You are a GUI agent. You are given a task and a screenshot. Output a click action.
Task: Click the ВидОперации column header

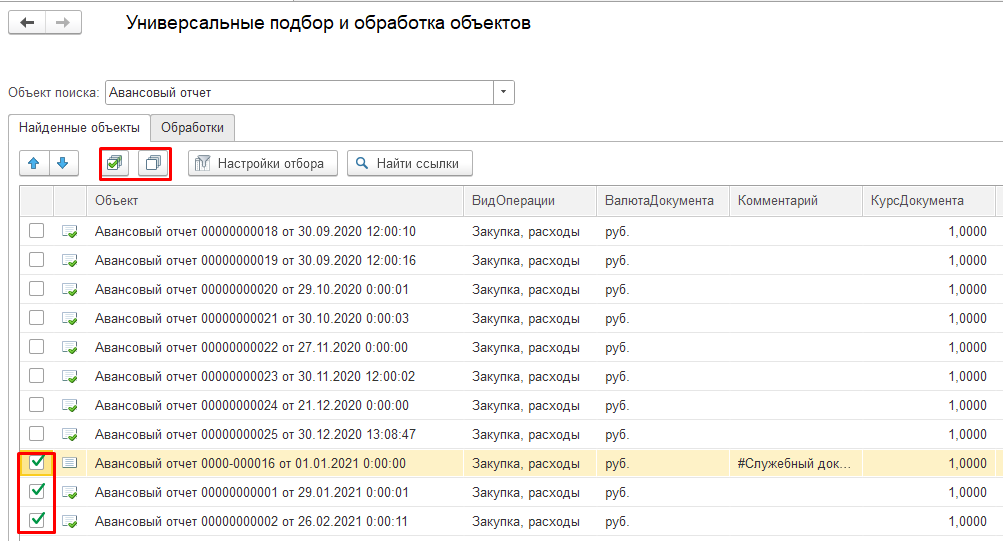click(513, 200)
